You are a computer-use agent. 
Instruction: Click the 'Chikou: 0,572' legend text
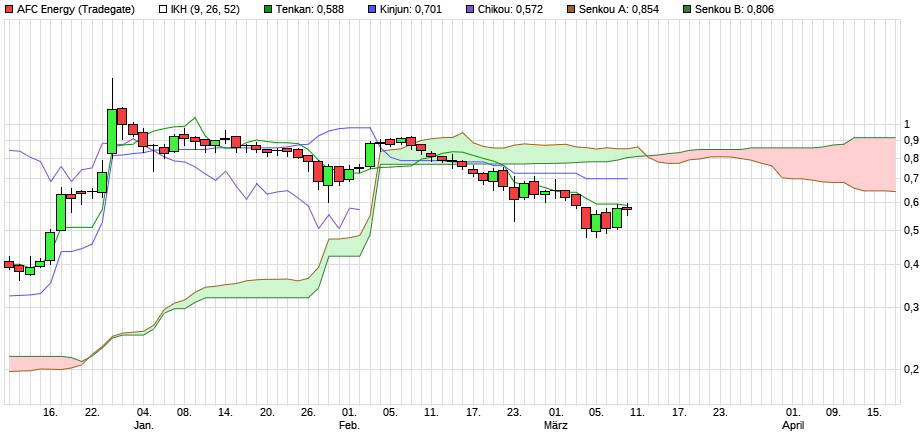click(x=511, y=9)
